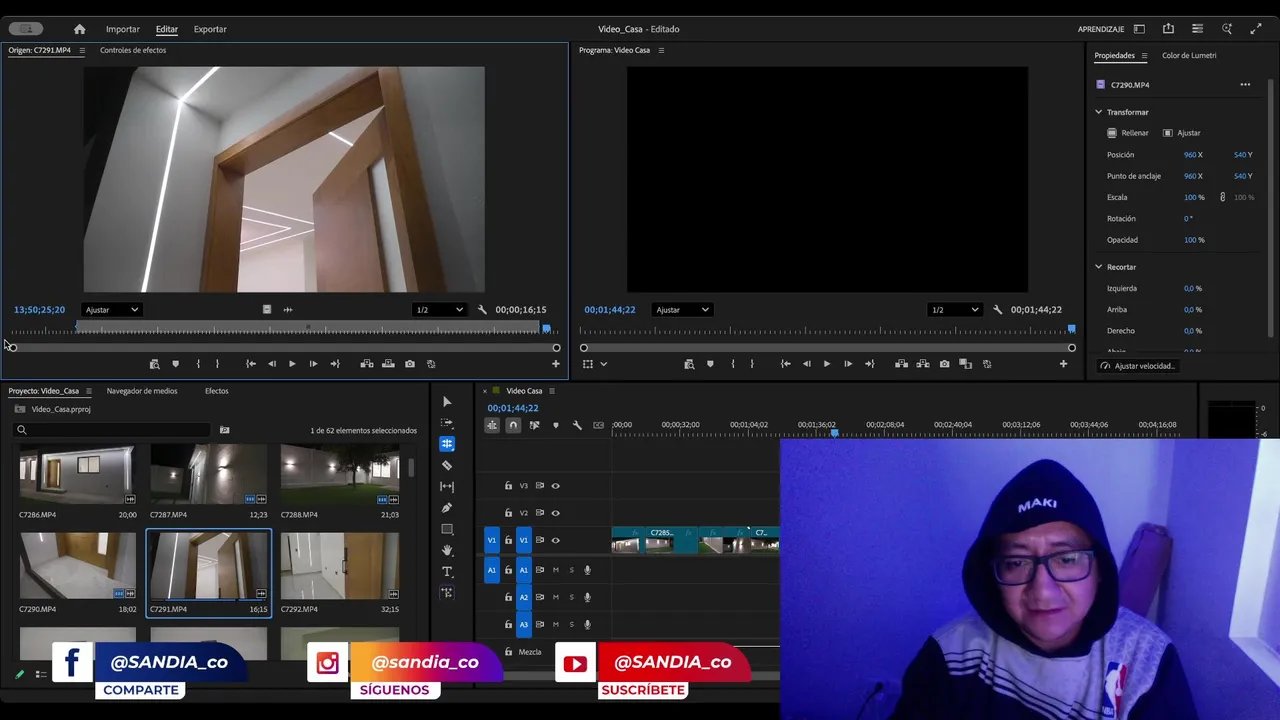
Task: Click Overwrite button in Source monitor
Action: [x=388, y=364]
